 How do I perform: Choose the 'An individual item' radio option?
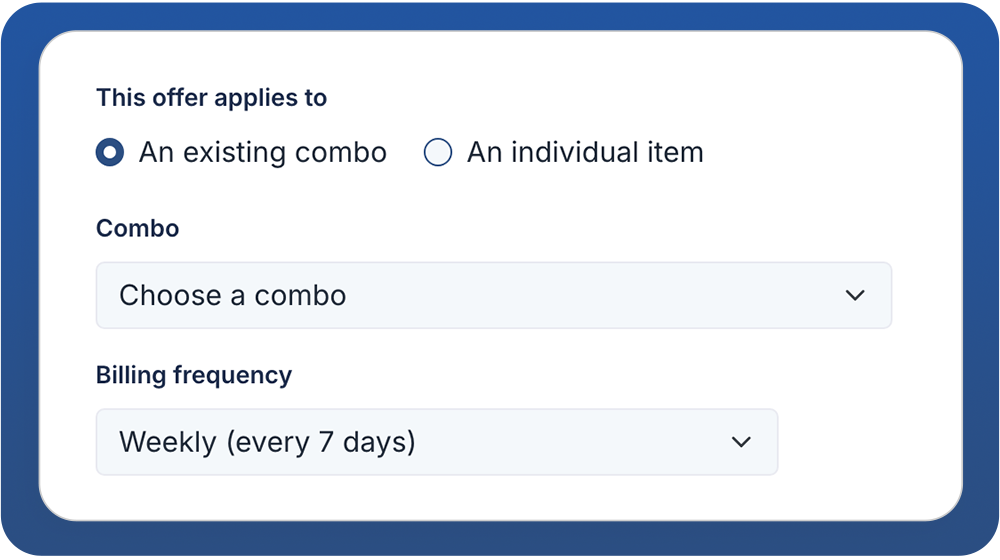coord(438,152)
